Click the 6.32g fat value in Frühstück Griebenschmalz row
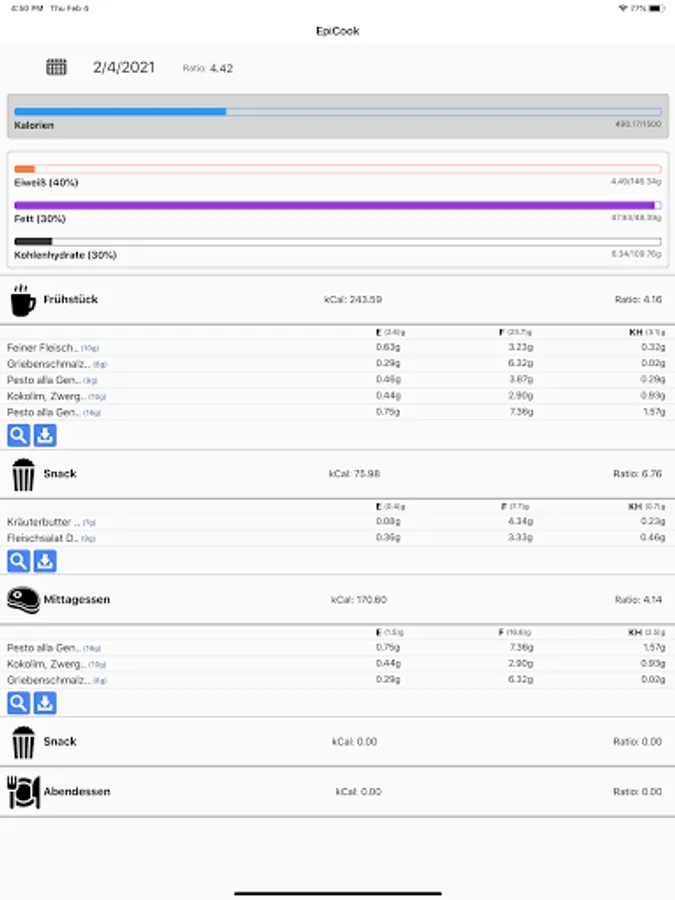The height and width of the screenshot is (900, 675). [521, 363]
